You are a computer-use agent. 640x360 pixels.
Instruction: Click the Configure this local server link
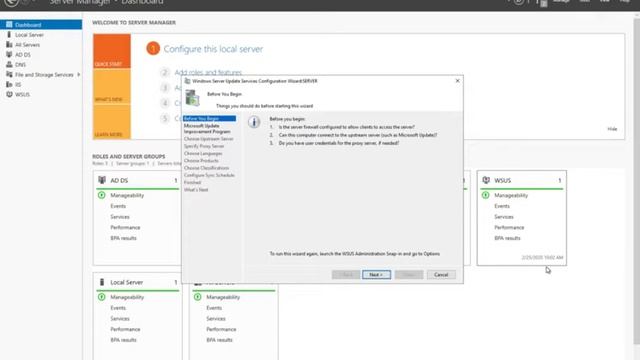pos(213,49)
